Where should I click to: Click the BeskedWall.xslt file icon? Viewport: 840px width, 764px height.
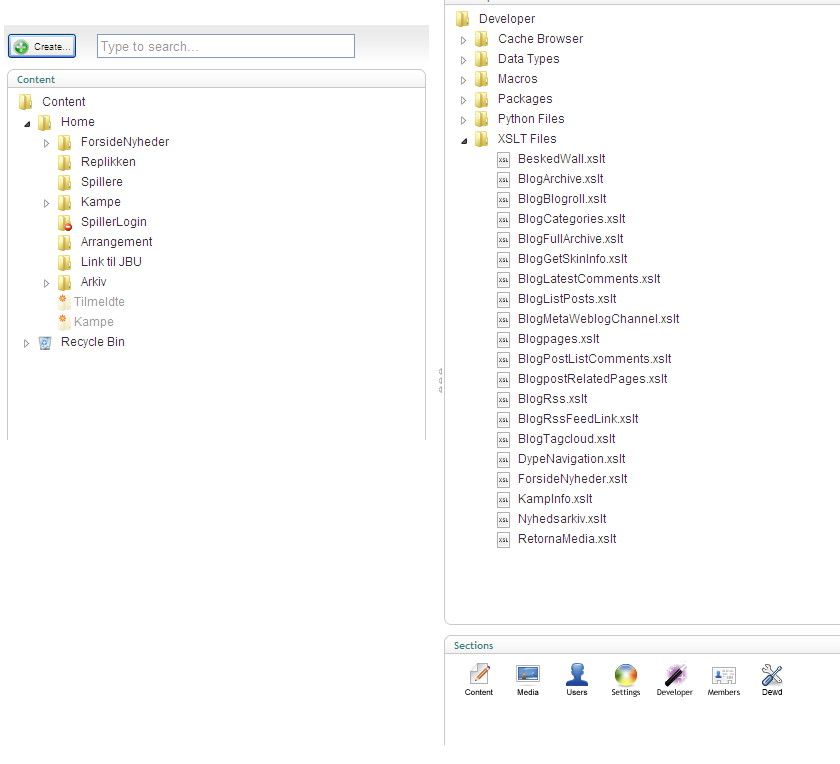tap(503, 160)
